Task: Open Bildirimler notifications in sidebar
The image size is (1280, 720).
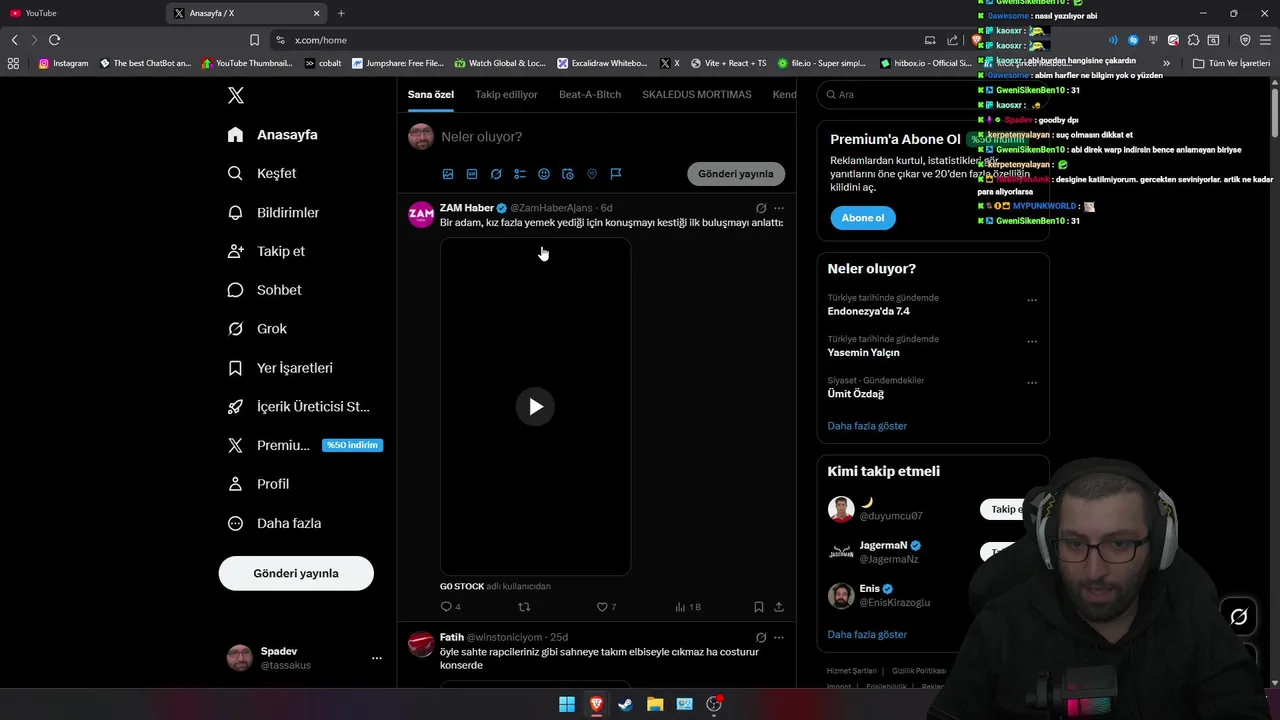Action: [x=274, y=213]
